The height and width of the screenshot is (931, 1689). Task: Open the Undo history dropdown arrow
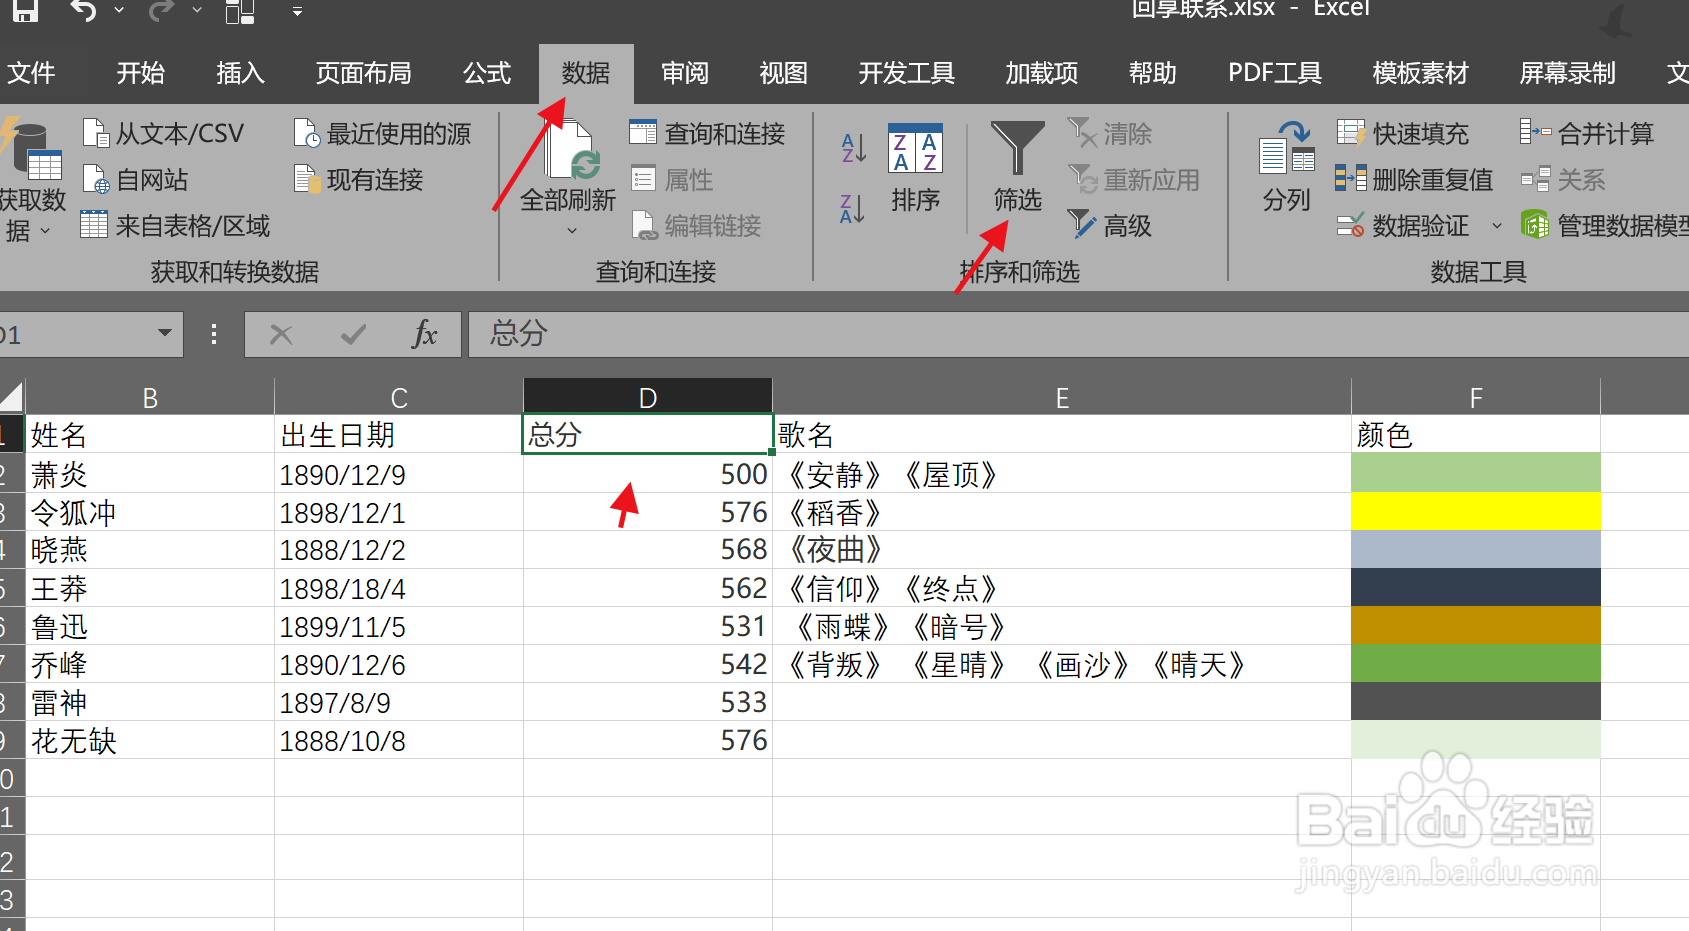[120, 11]
